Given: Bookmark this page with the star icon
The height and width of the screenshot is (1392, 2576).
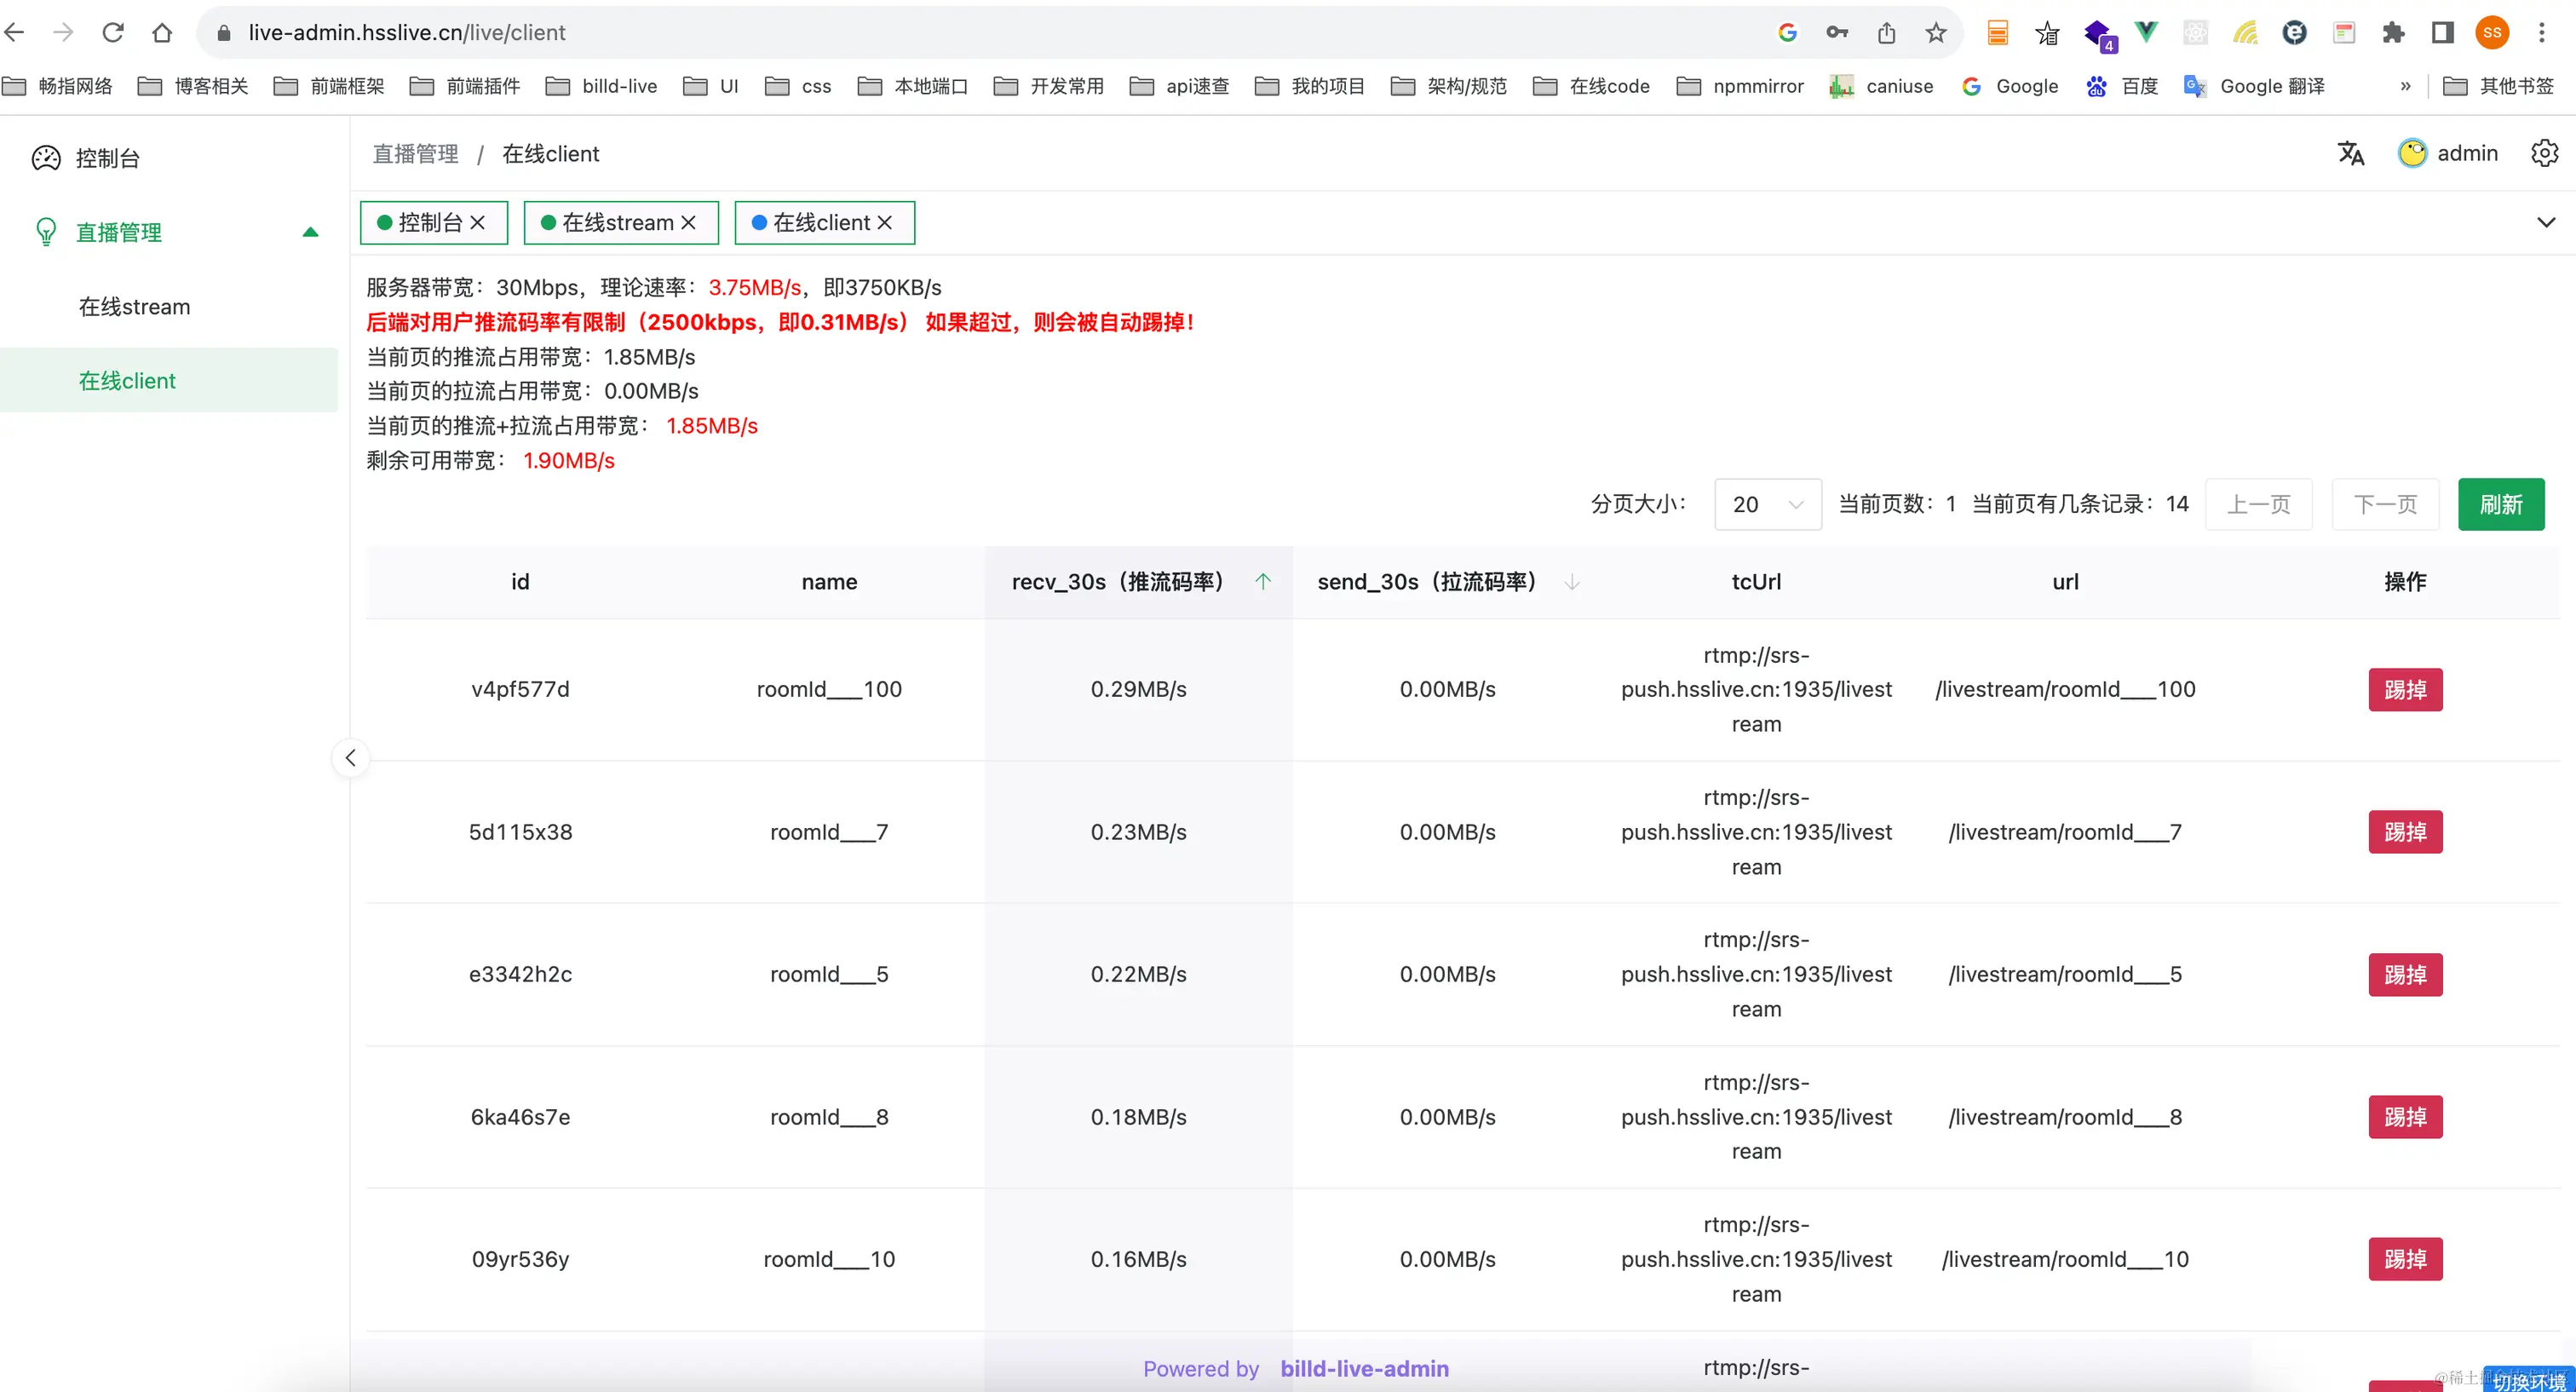Looking at the screenshot, I should pos(1936,32).
